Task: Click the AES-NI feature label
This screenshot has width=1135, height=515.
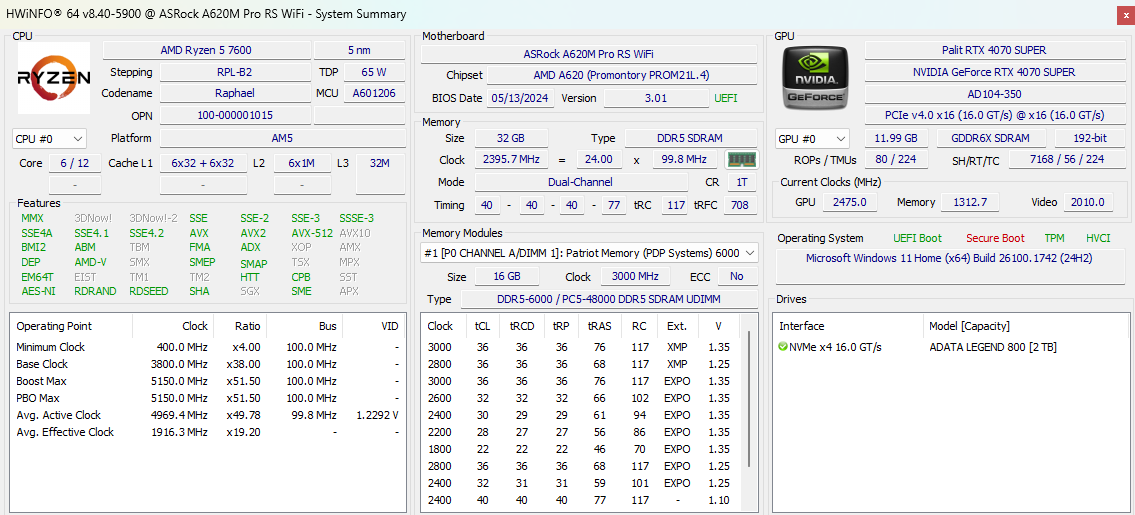Action: 37,291
